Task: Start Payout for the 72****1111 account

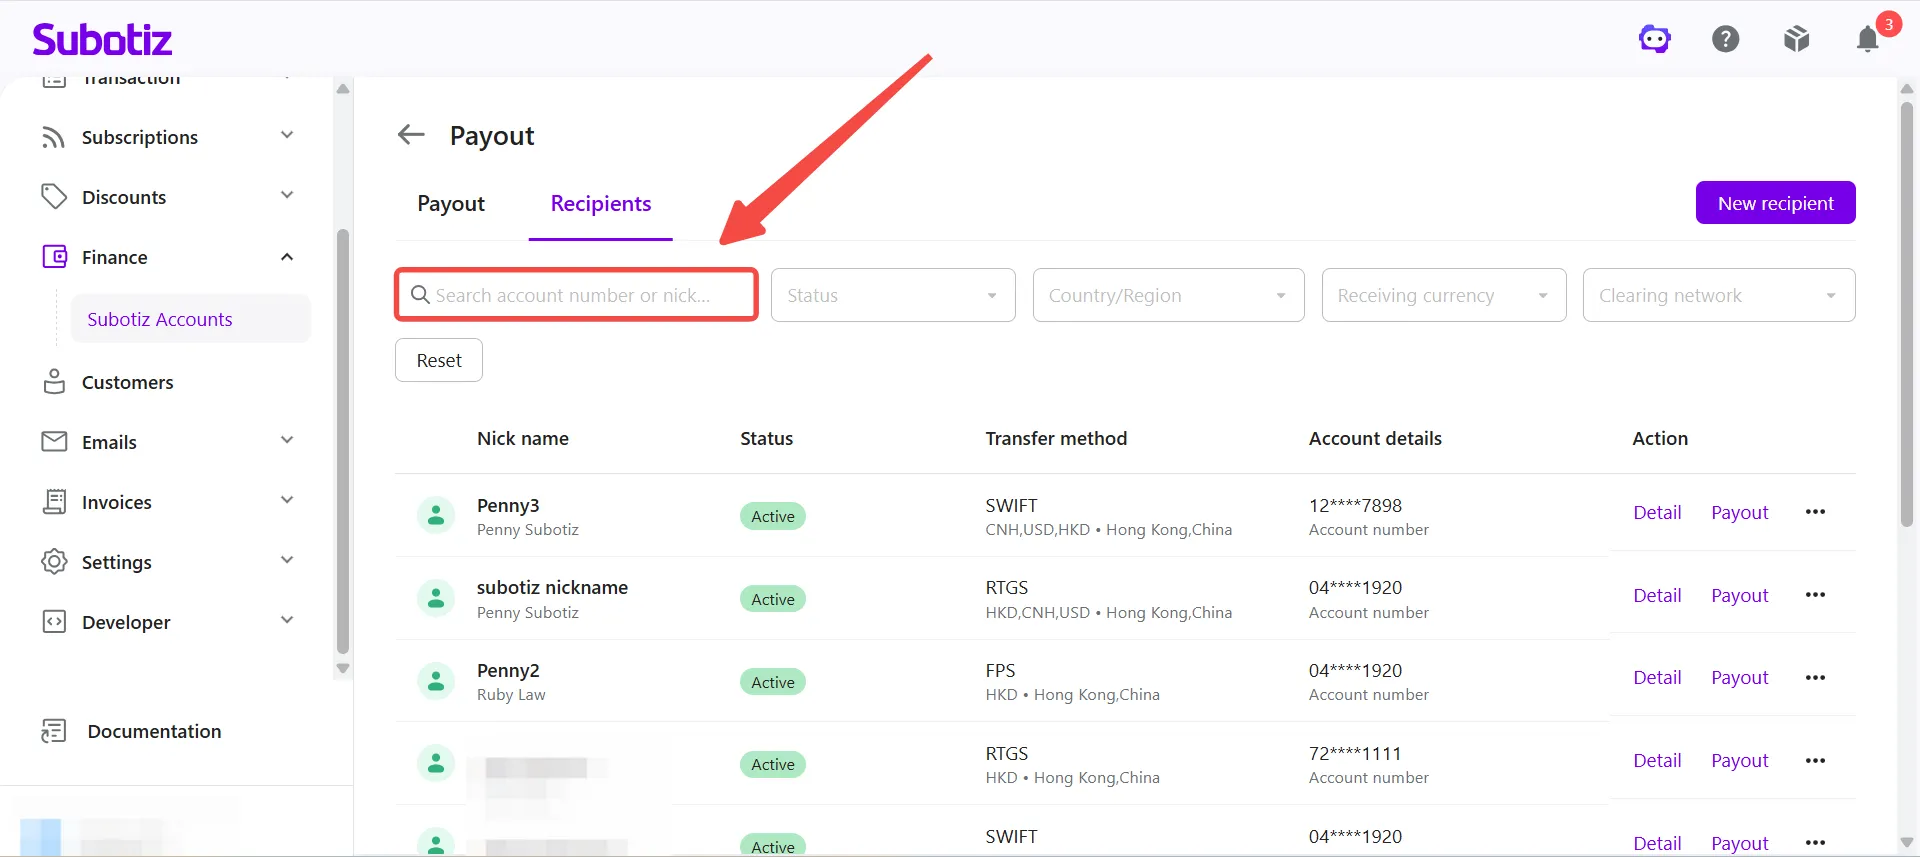Action: [x=1740, y=760]
